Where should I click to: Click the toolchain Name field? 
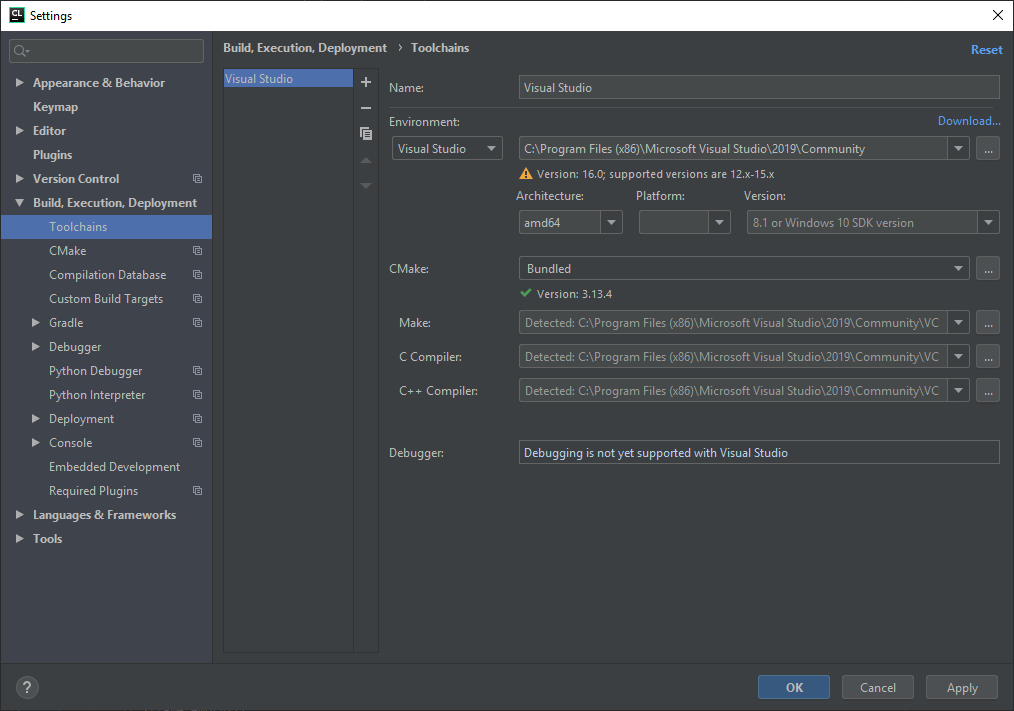pos(759,87)
